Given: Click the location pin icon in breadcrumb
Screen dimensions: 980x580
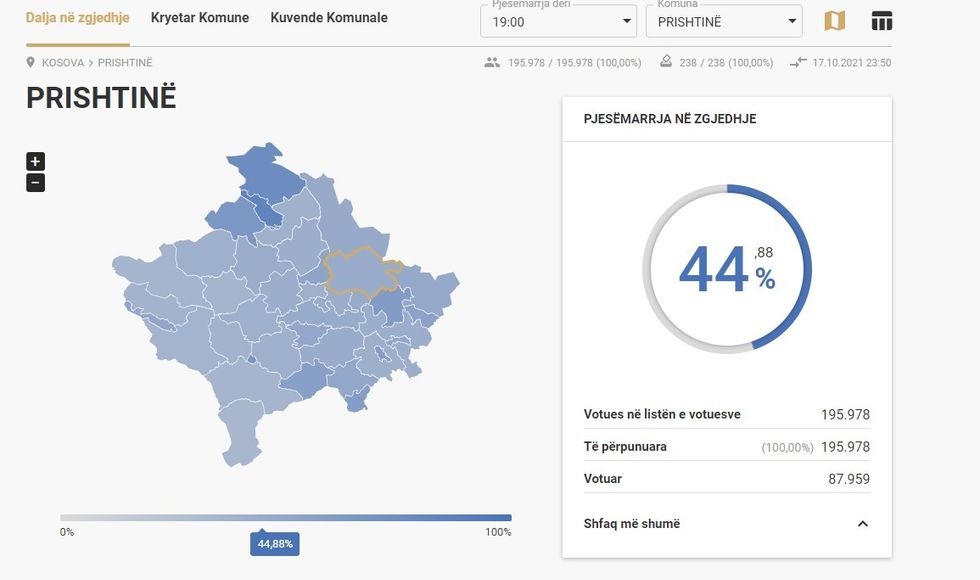Looking at the screenshot, I should point(31,63).
